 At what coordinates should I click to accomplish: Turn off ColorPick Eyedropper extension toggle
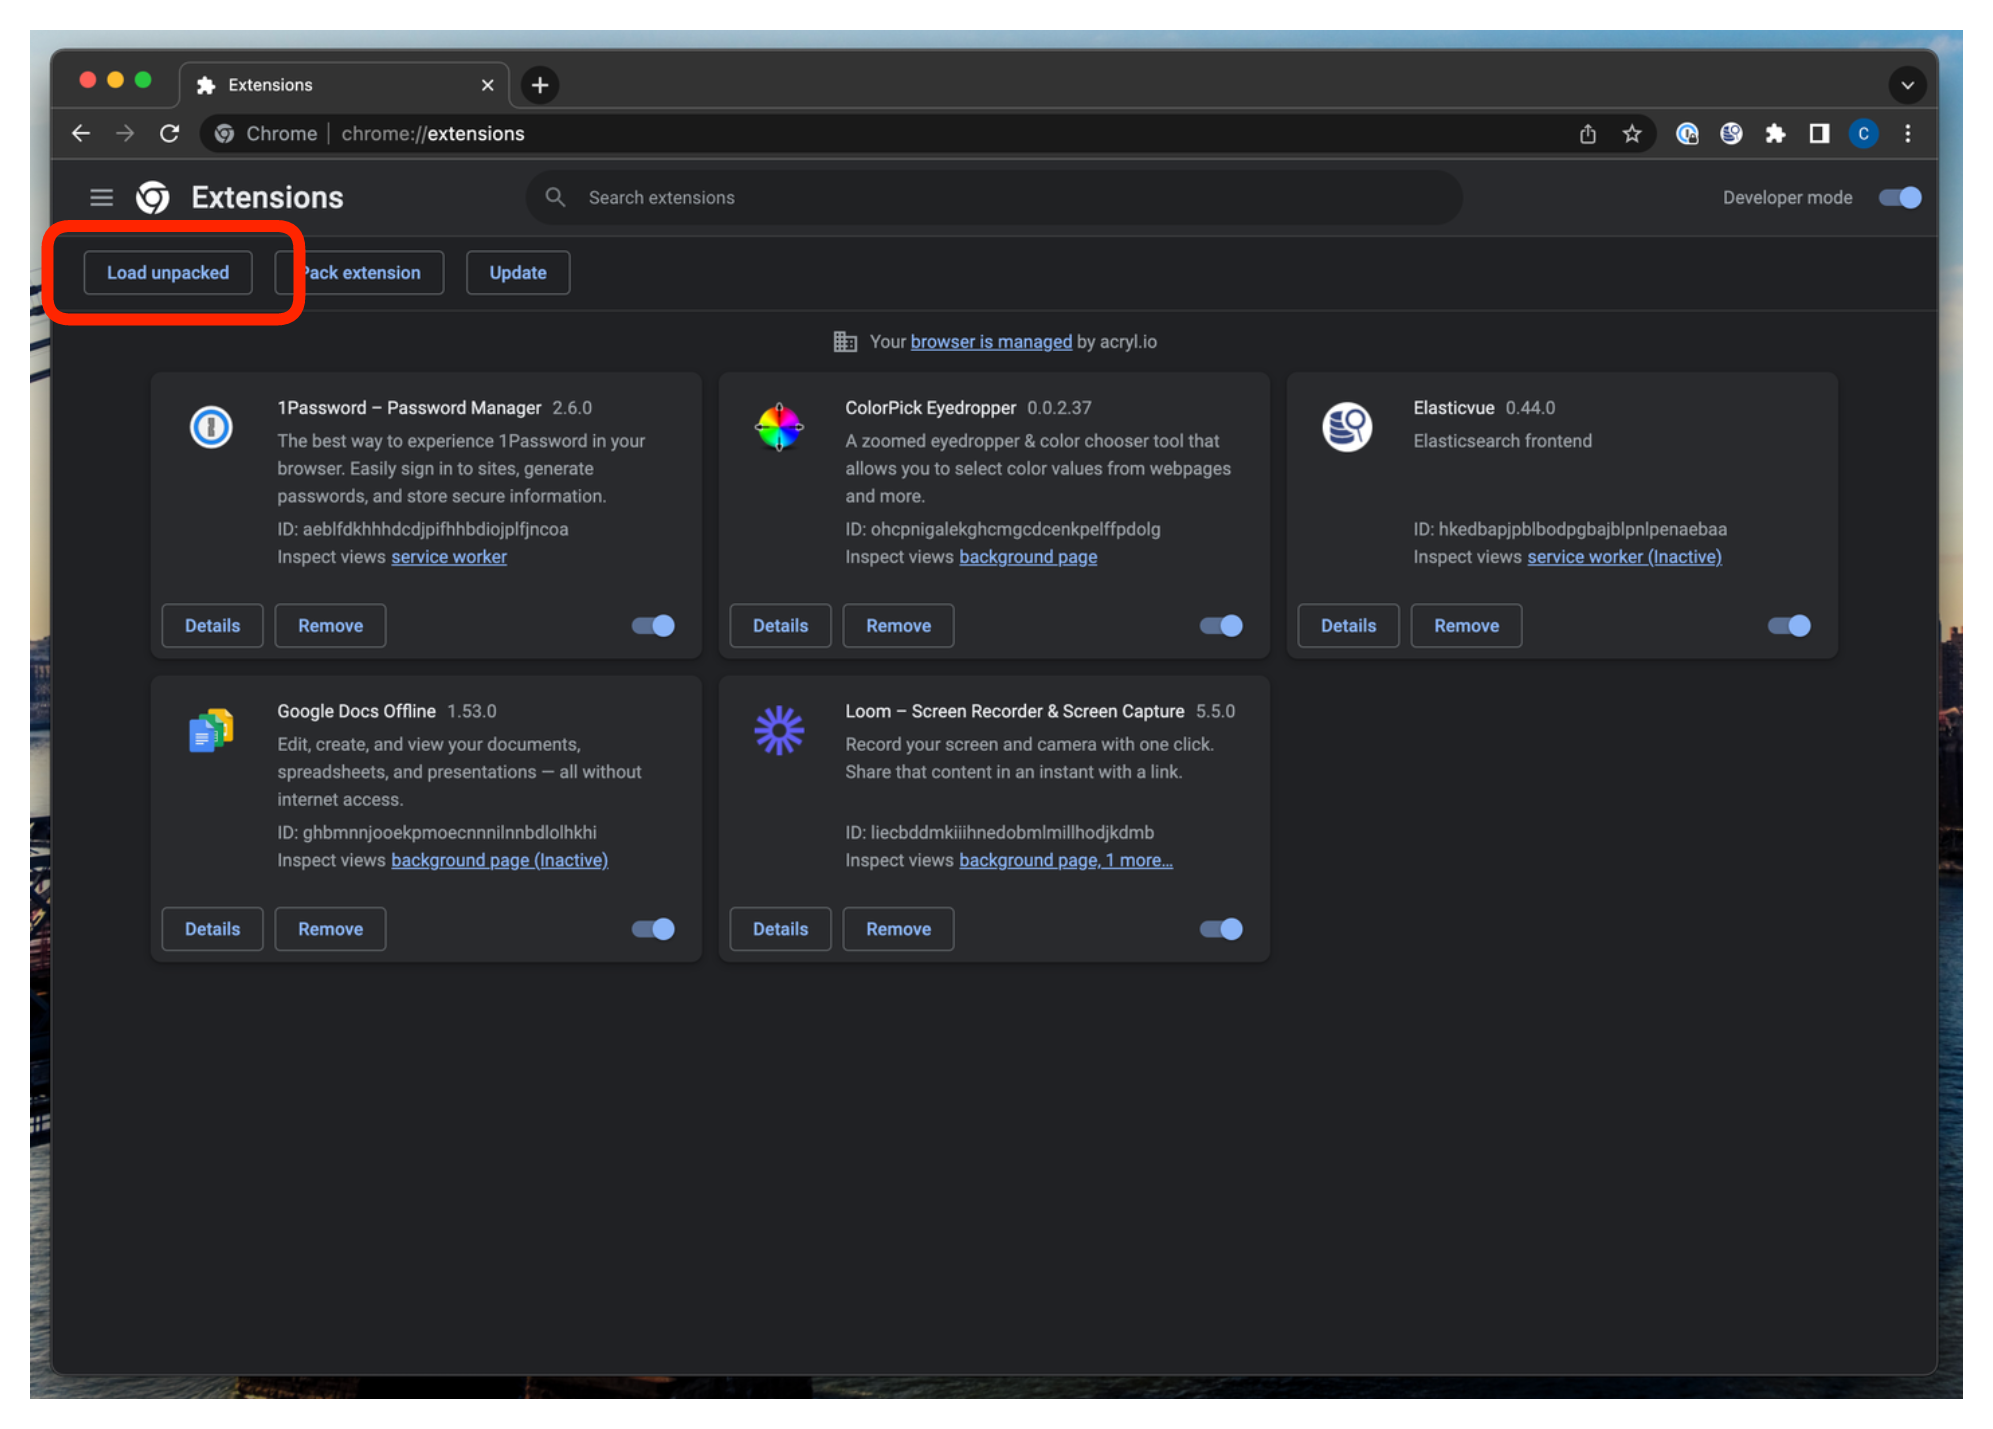[1221, 626]
